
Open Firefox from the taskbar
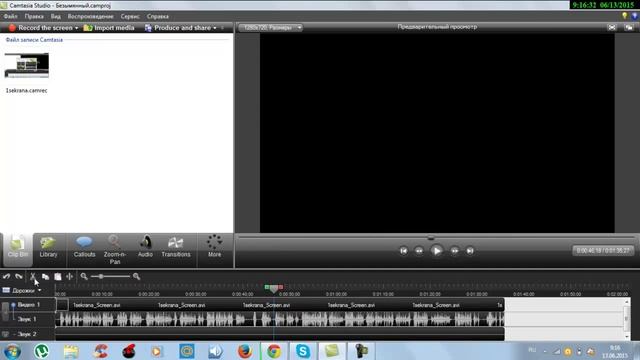[x=244, y=351]
